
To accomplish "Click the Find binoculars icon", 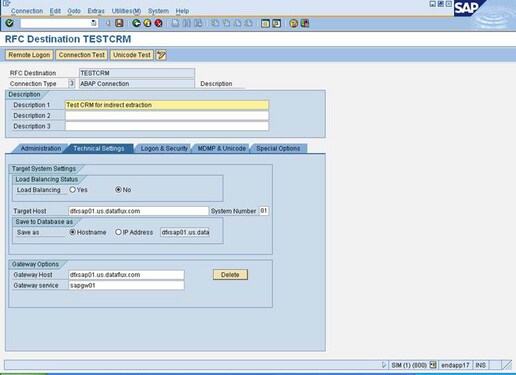I will [187, 23].
